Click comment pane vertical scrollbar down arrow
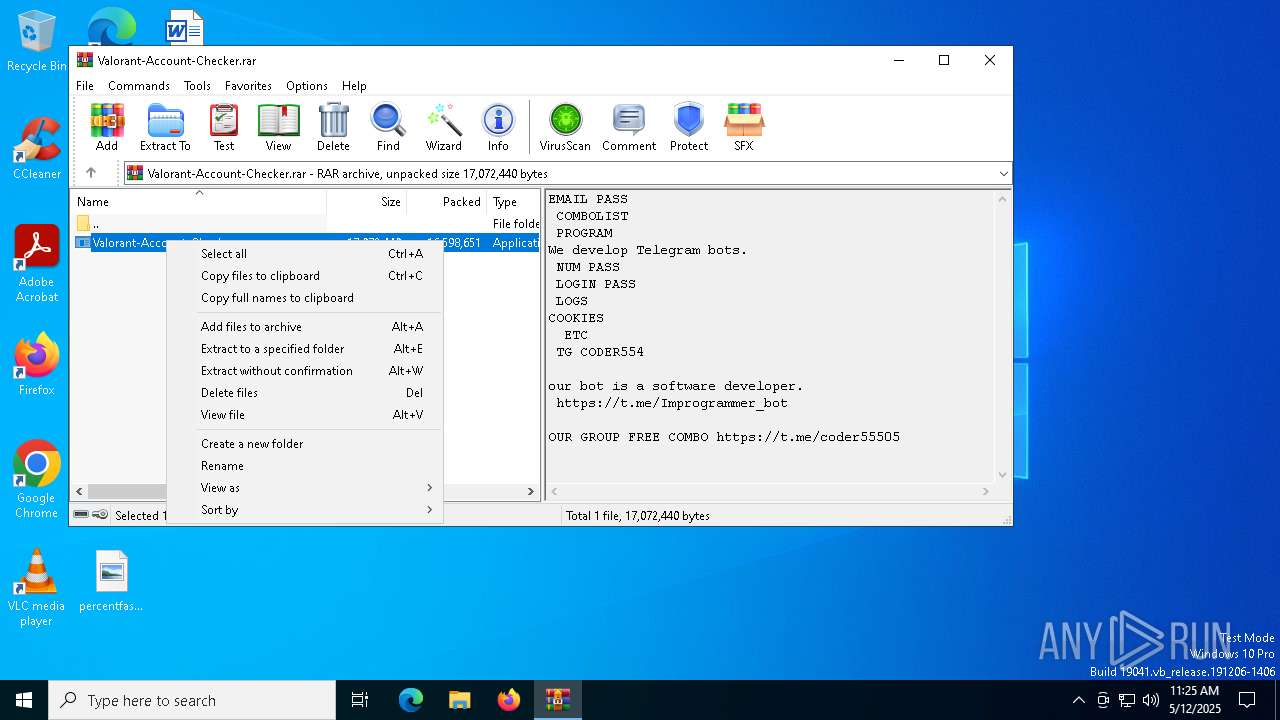Image resolution: width=1280 pixels, height=720 pixels. 1003,475
